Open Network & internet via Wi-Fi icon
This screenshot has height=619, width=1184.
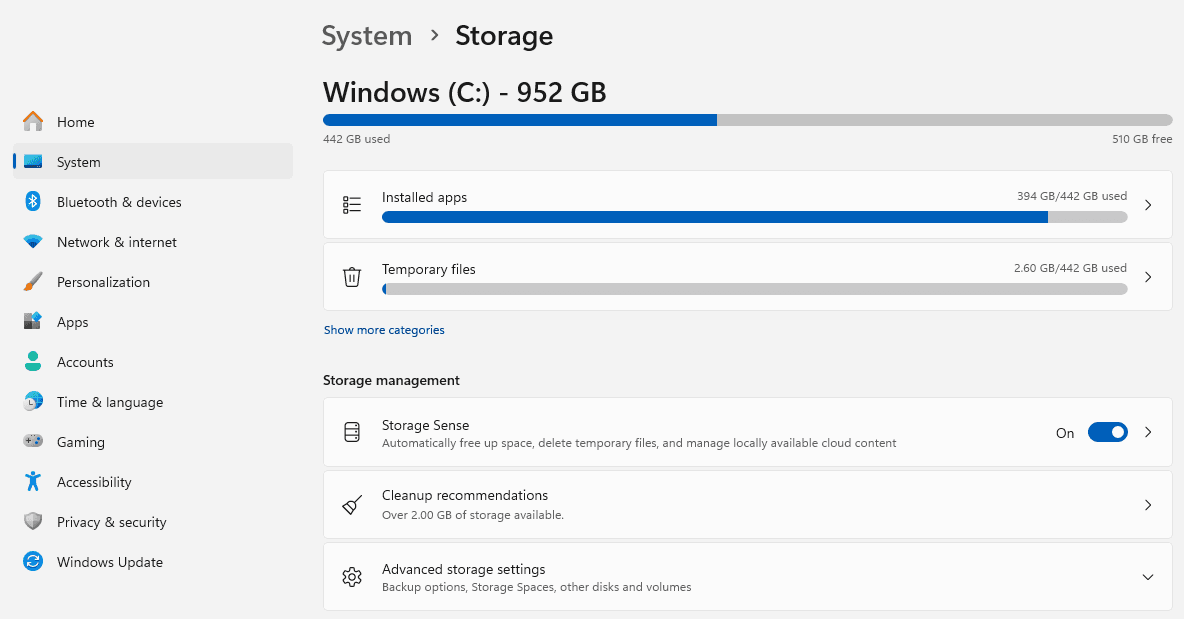click(33, 242)
